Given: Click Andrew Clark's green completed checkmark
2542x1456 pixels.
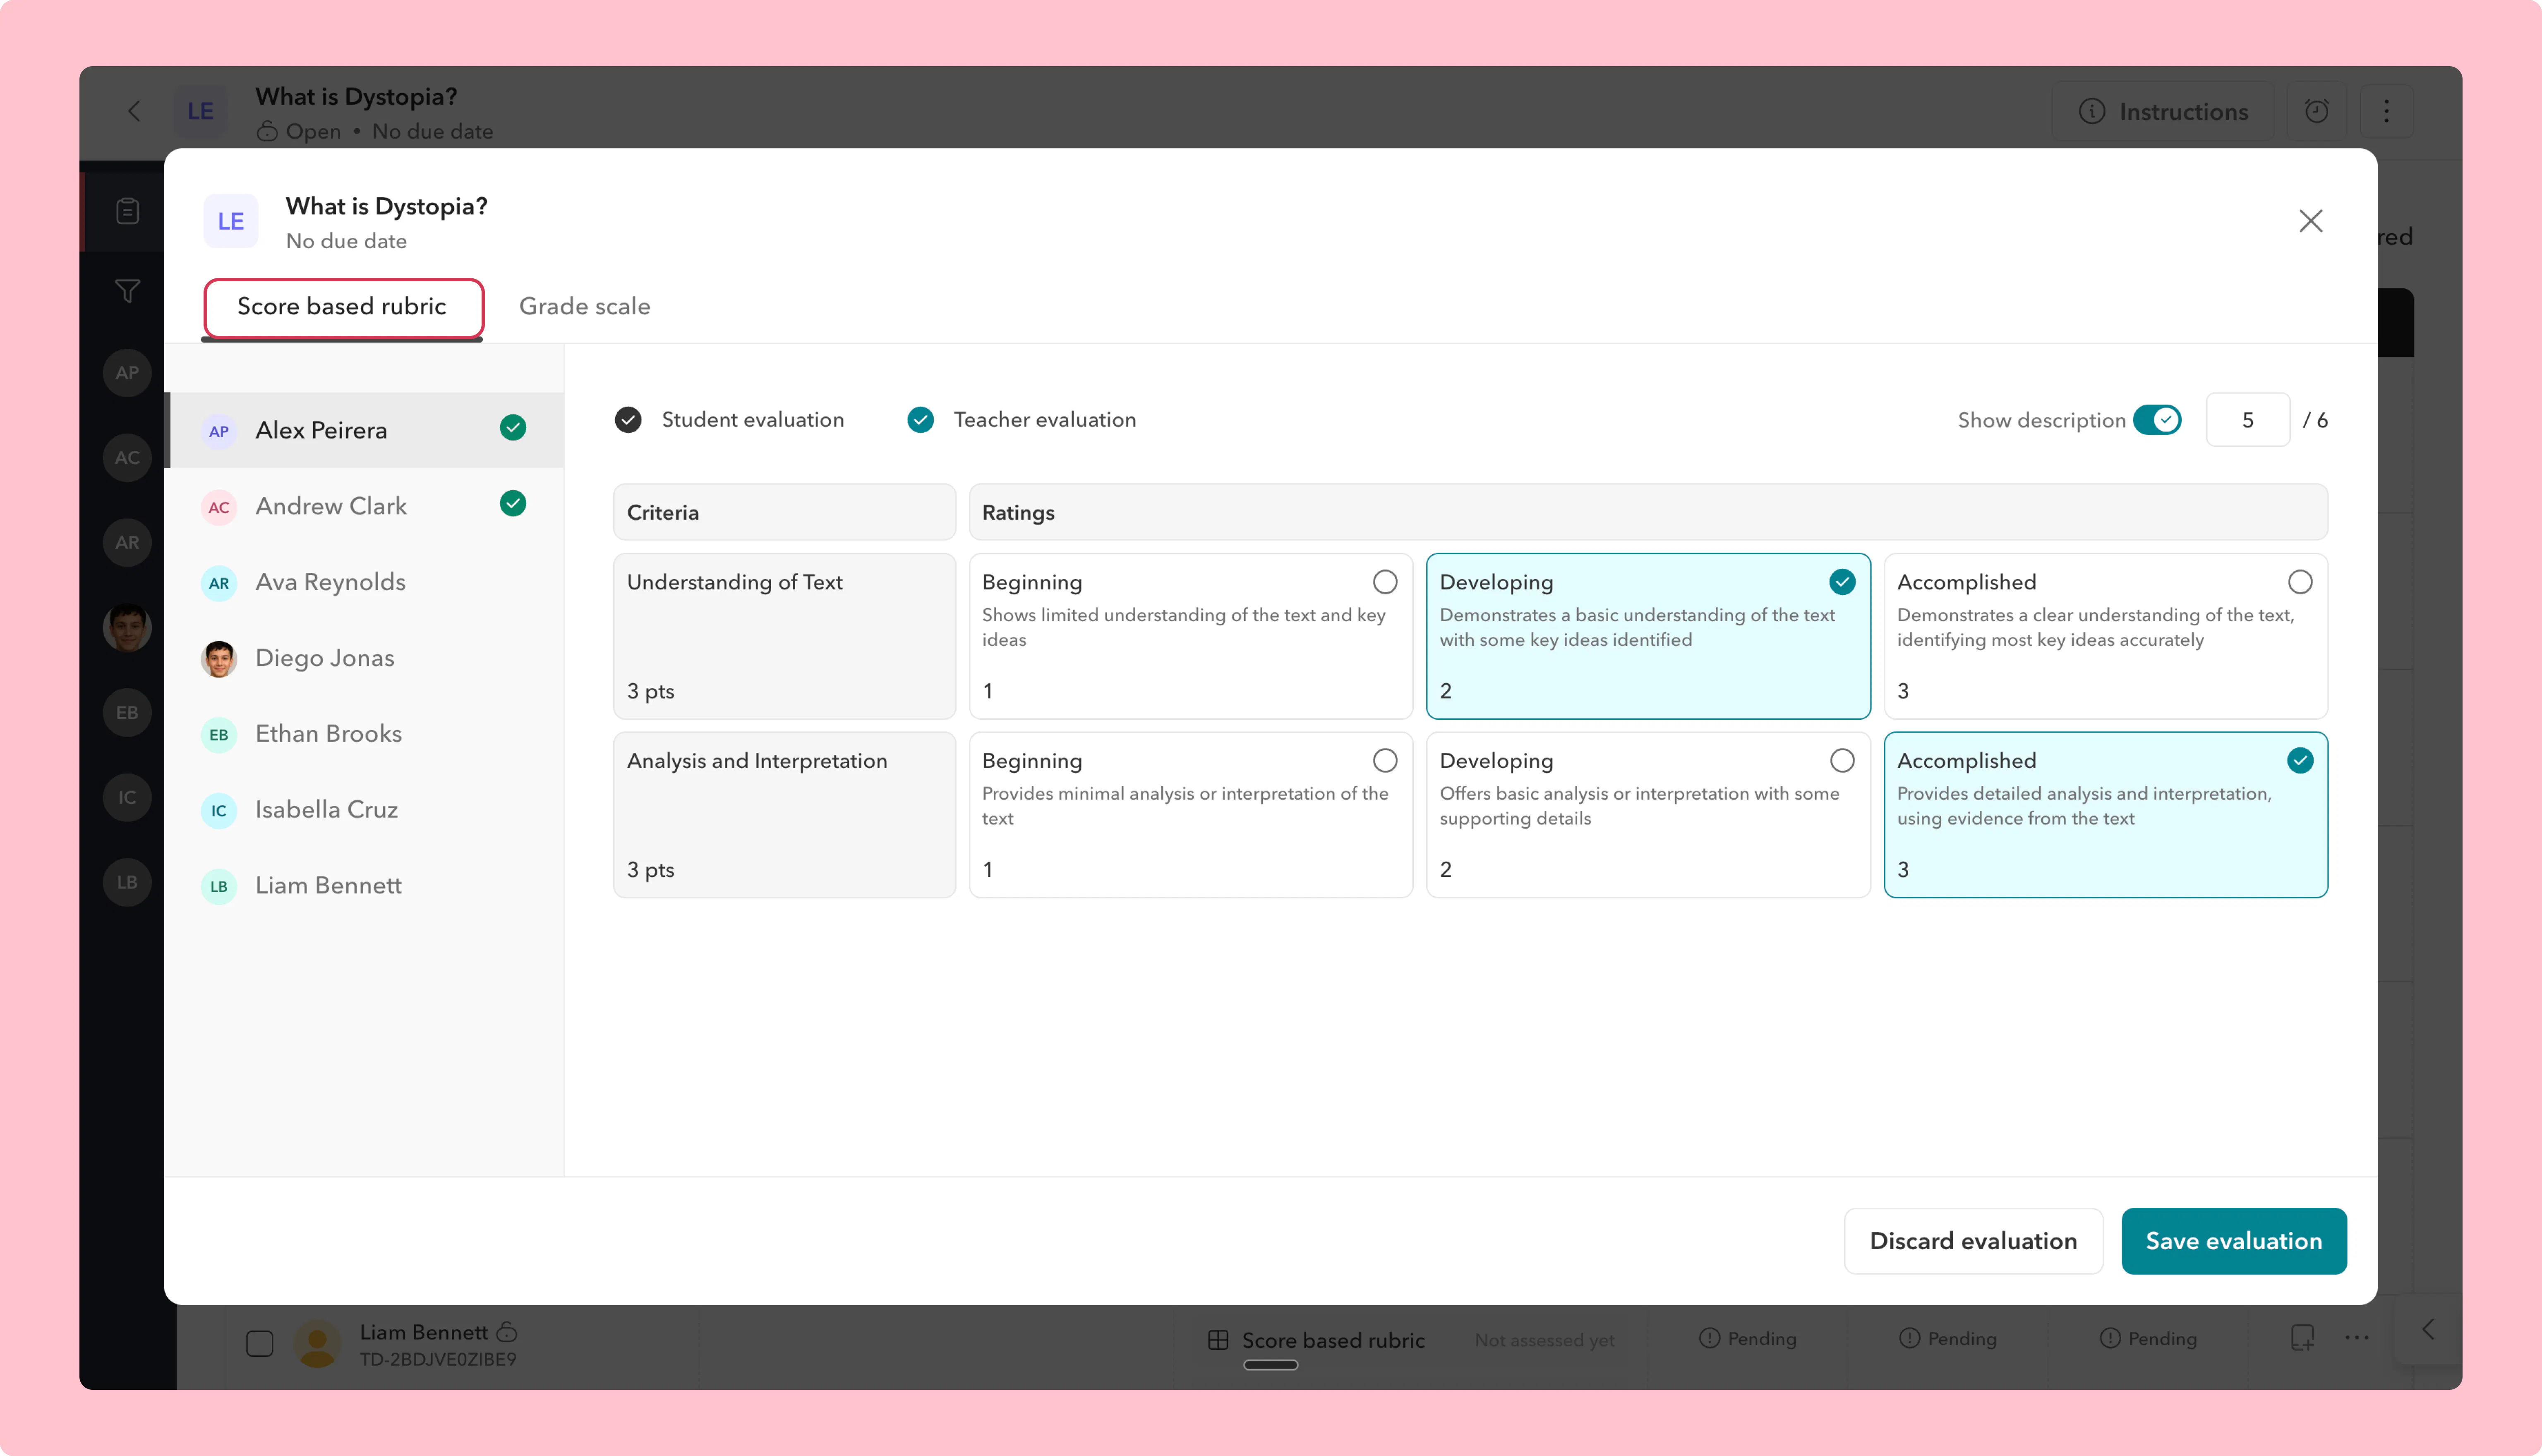Looking at the screenshot, I should click(x=513, y=504).
